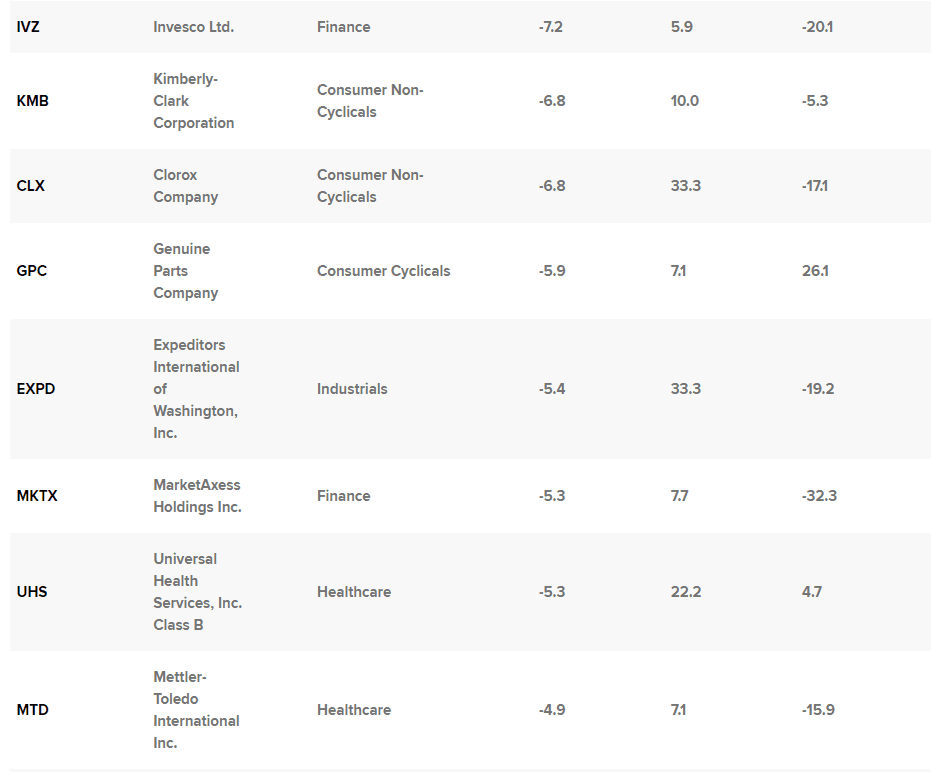This screenshot has height=772, width=931.
Task: Select Mettler-Toledo International Inc. name
Action: pyautogui.click(x=196, y=710)
